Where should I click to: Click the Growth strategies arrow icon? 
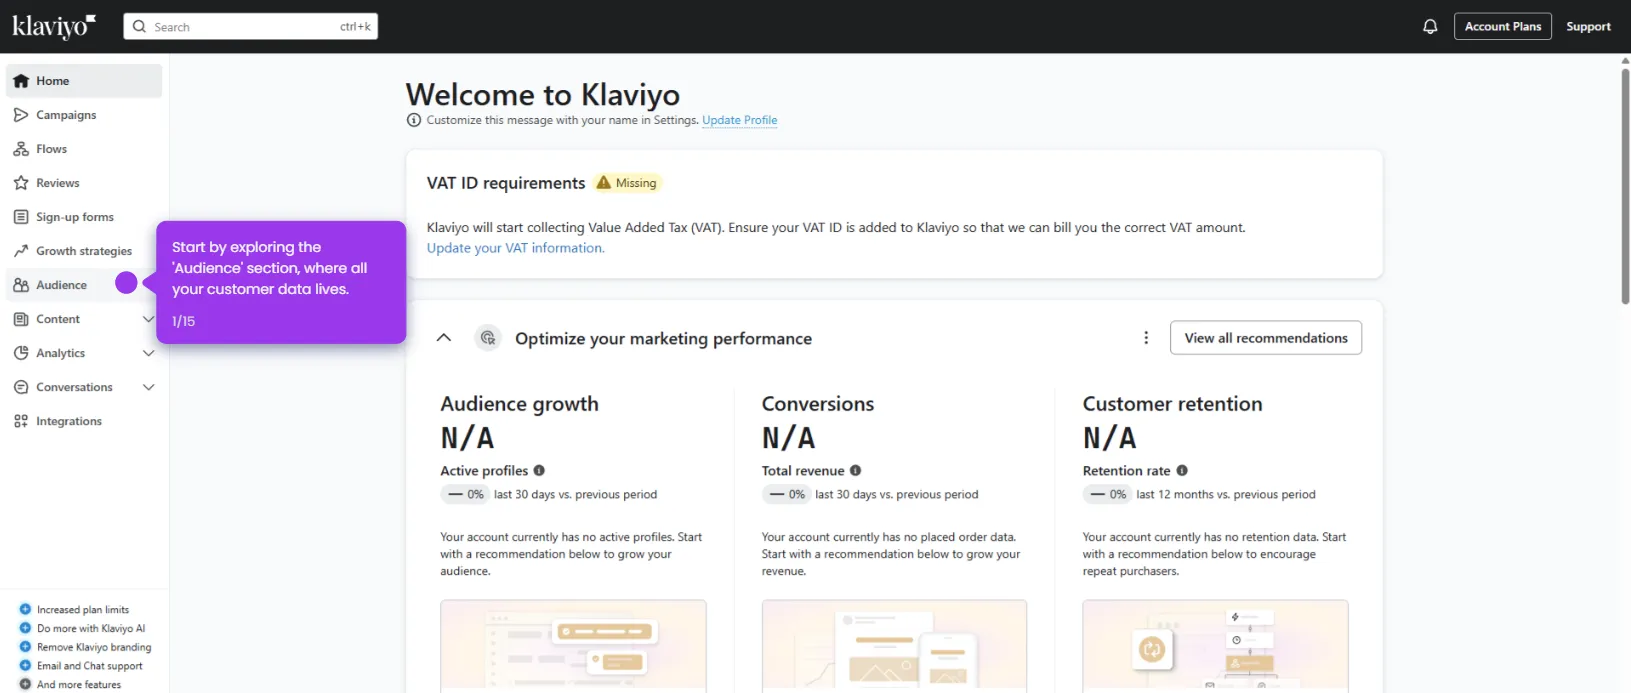pyautogui.click(x=21, y=251)
